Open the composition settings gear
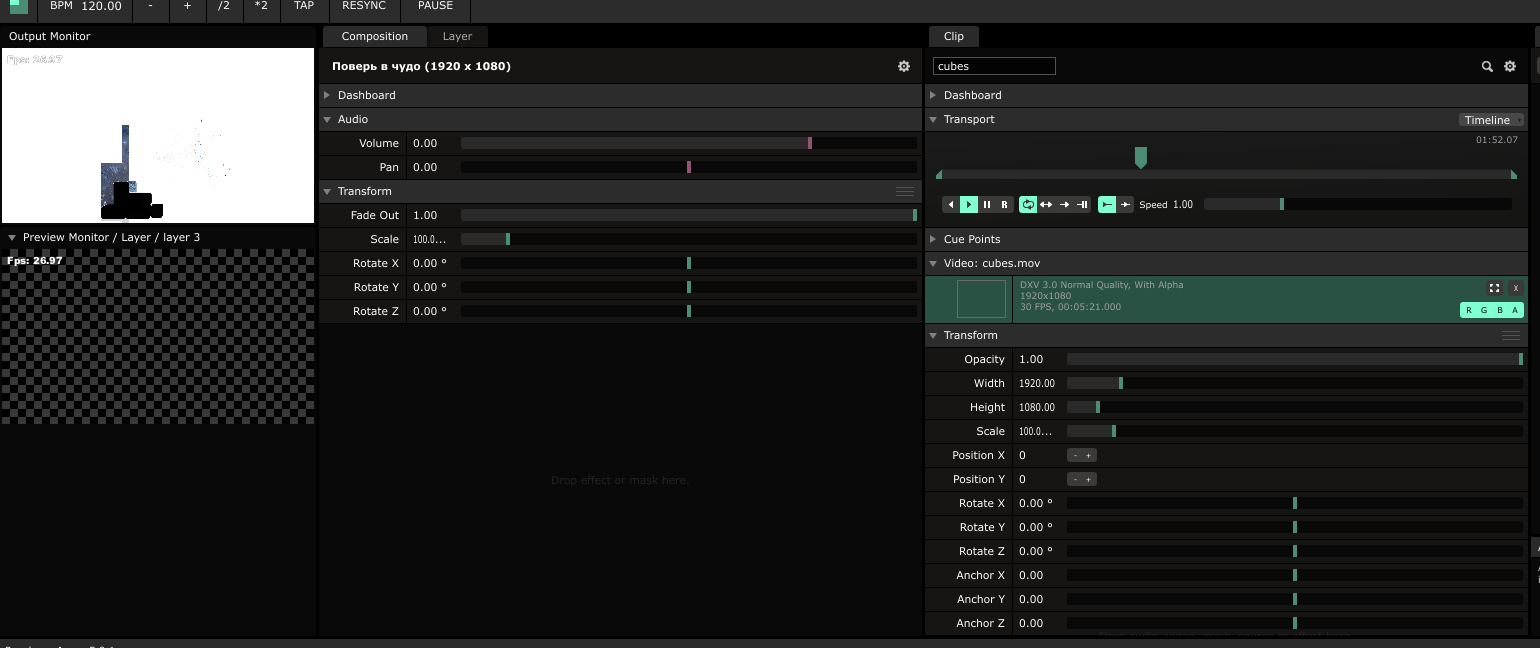The width and height of the screenshot is (1540, 648). pyautogui.click(x=904, y=66)
